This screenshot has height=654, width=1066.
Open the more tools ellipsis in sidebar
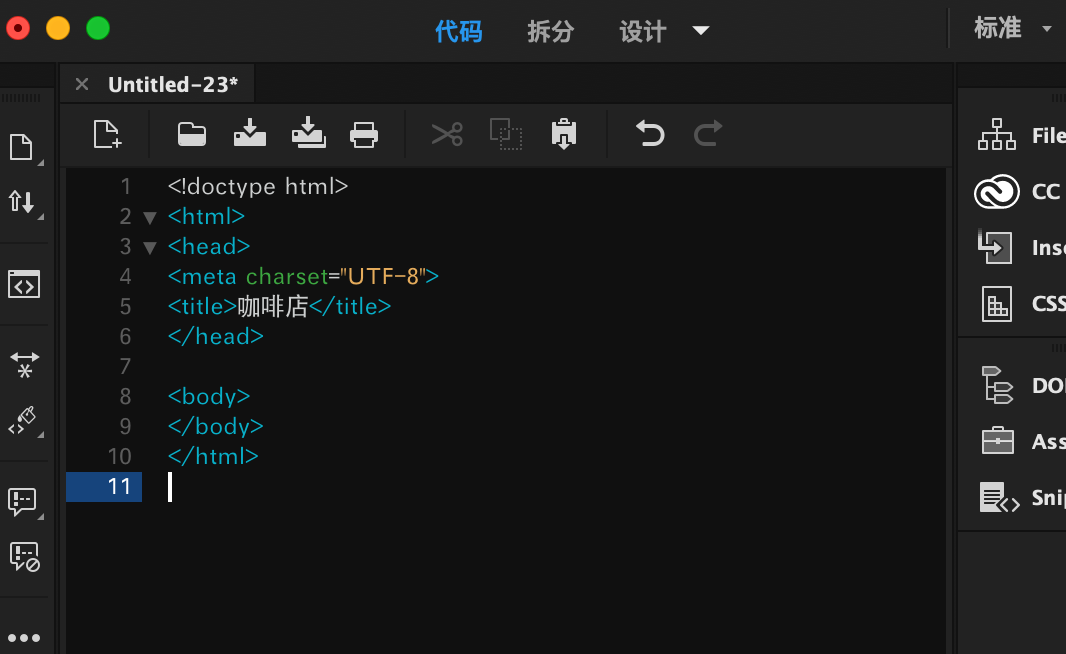[24, 638]
